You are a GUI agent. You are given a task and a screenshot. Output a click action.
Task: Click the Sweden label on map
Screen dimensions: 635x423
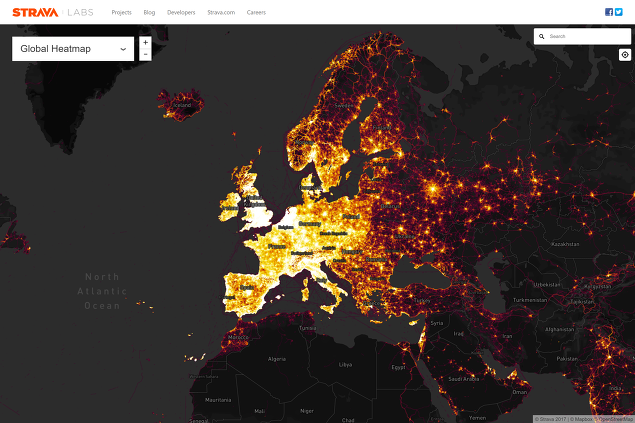point(343,106)
